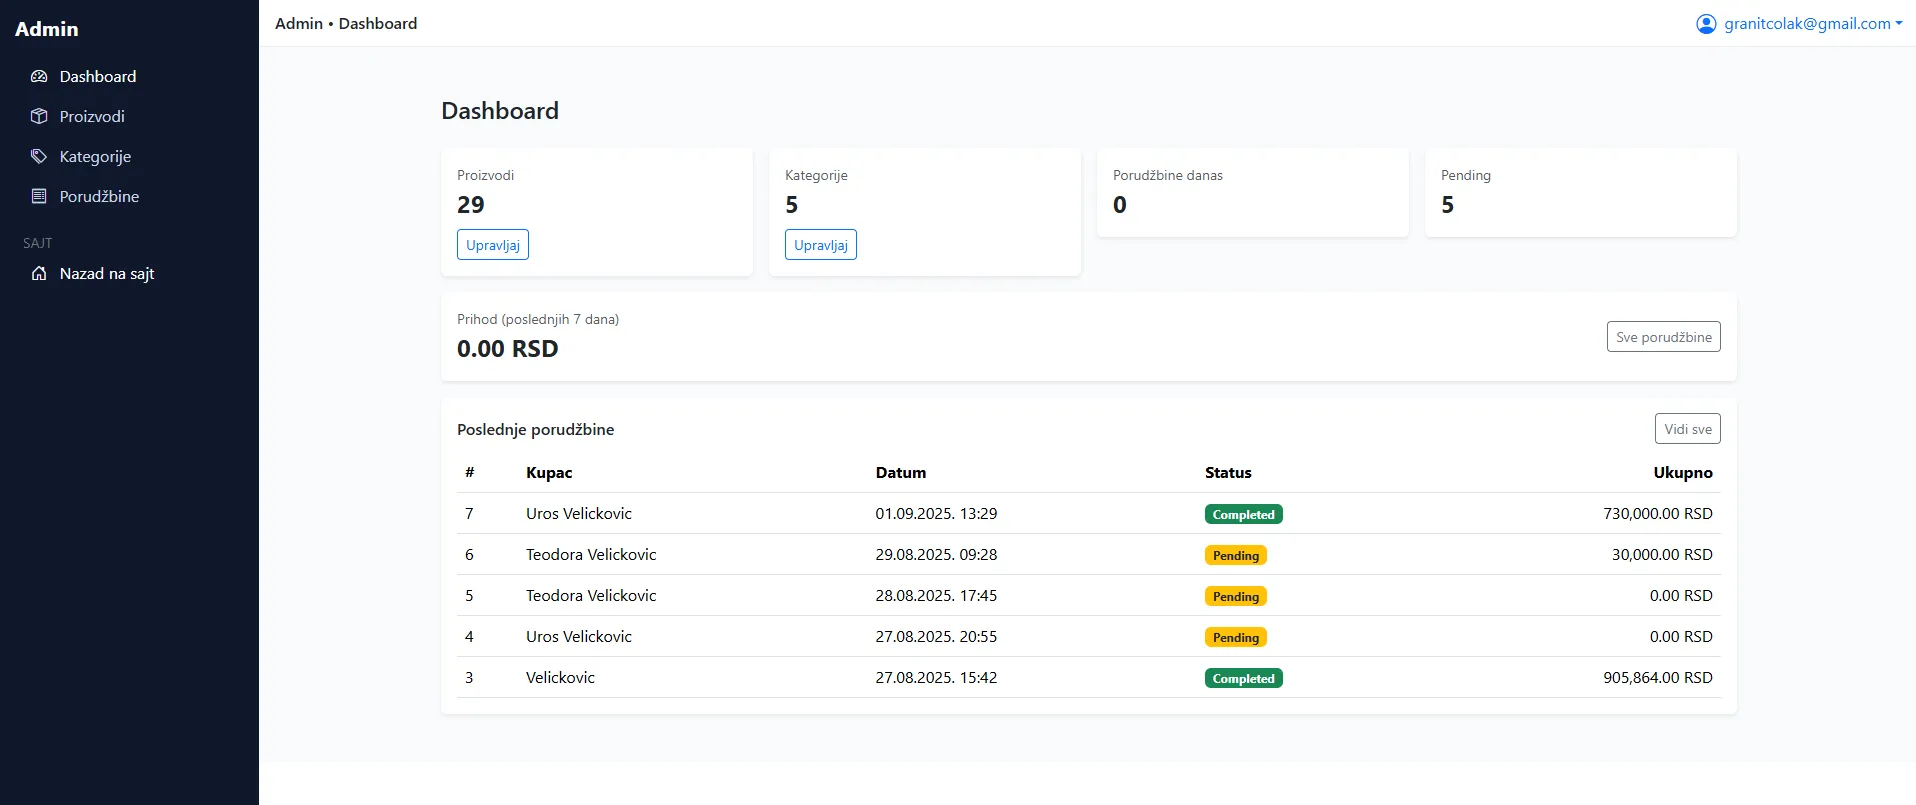The image size is (1916, 805).
Task: Click the Vidi sve button
Action: [x=1687, y=429]
